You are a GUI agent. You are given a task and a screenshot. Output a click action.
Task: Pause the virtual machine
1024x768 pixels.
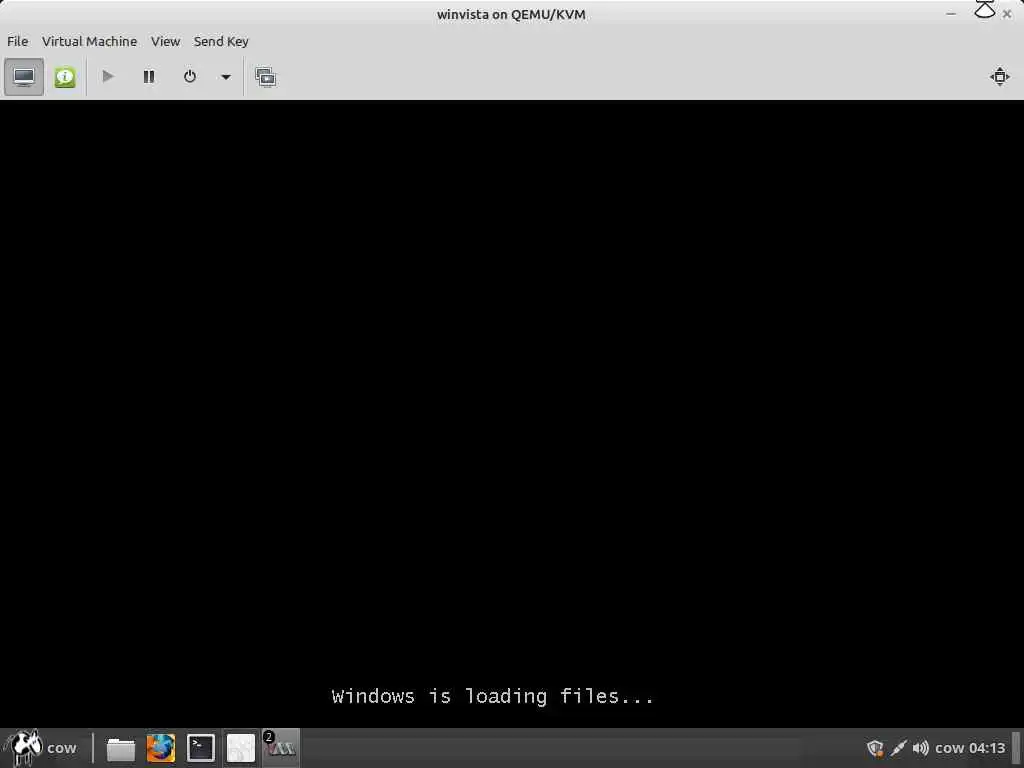149,77
